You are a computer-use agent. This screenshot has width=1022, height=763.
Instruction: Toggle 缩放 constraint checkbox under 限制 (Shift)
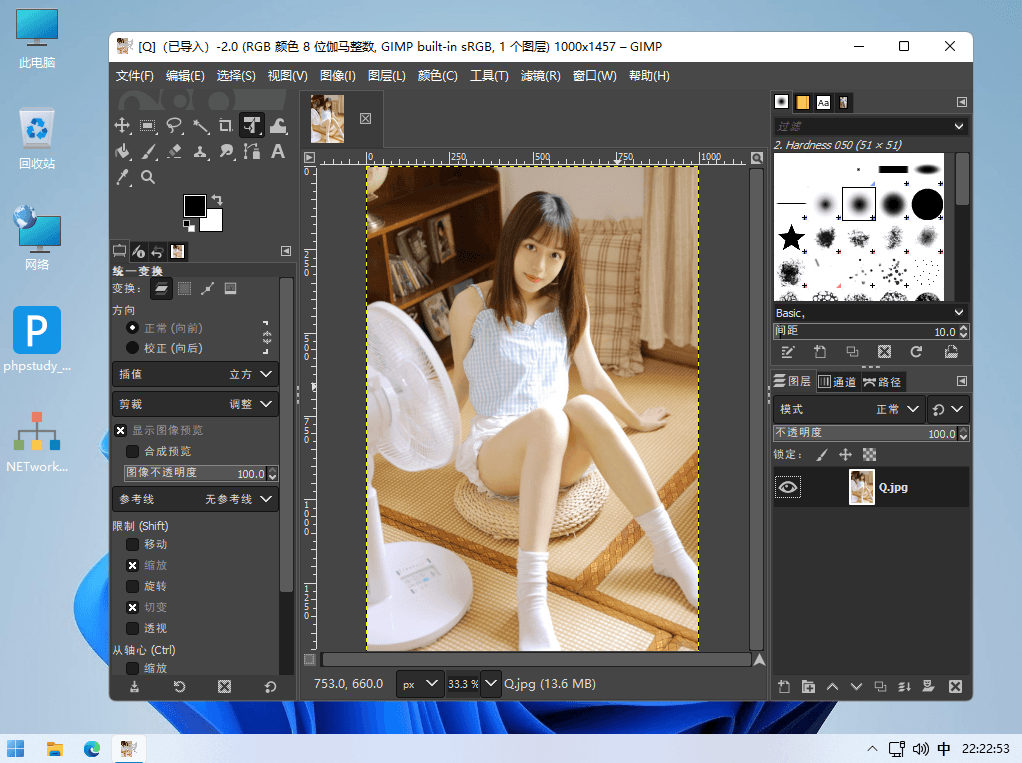(132, 565)
